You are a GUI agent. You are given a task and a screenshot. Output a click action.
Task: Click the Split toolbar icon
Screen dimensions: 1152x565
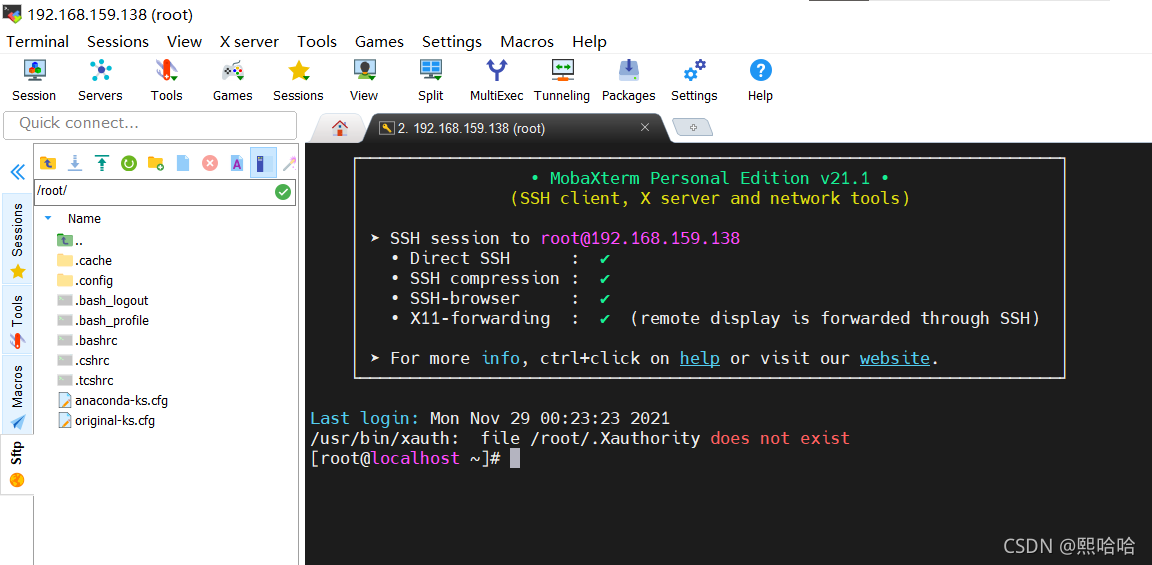tap(431, 81)
